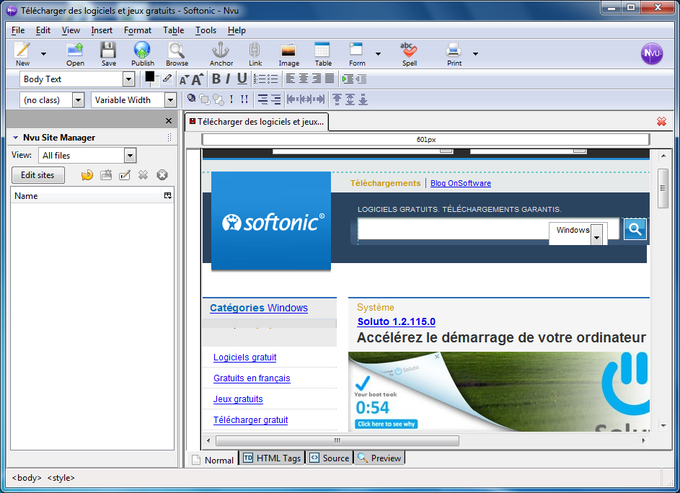Switch to the Preview view tab
Screen dimensions: 680x493
coord(379,458)
